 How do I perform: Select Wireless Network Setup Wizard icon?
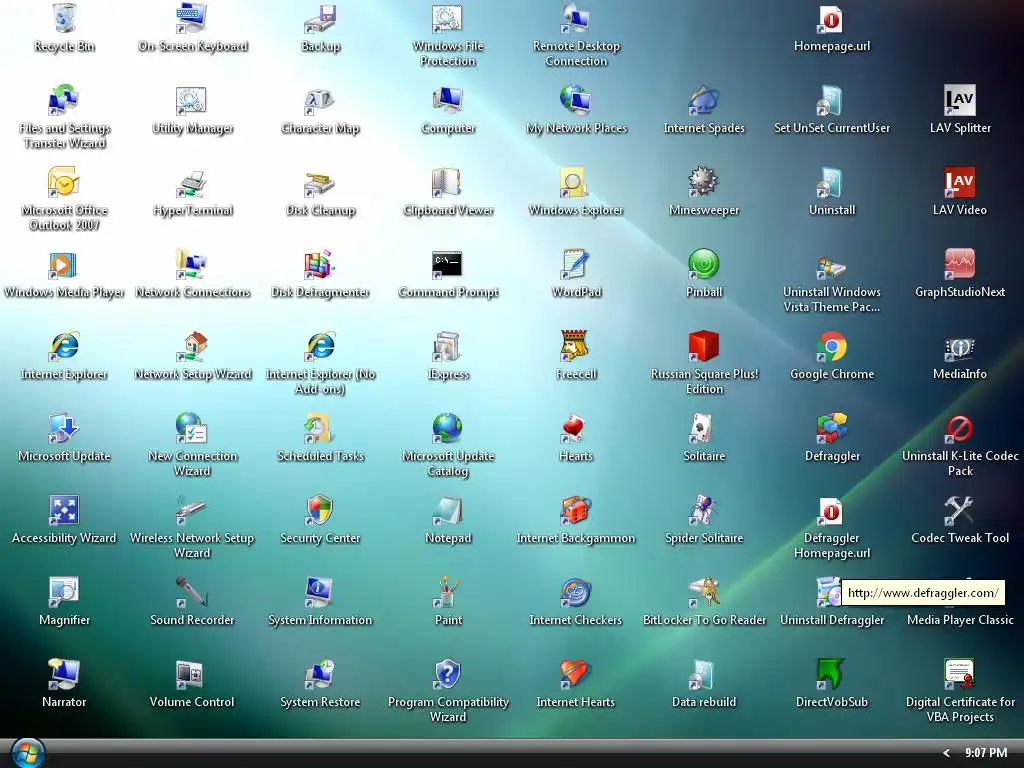(x=192, y=510)
